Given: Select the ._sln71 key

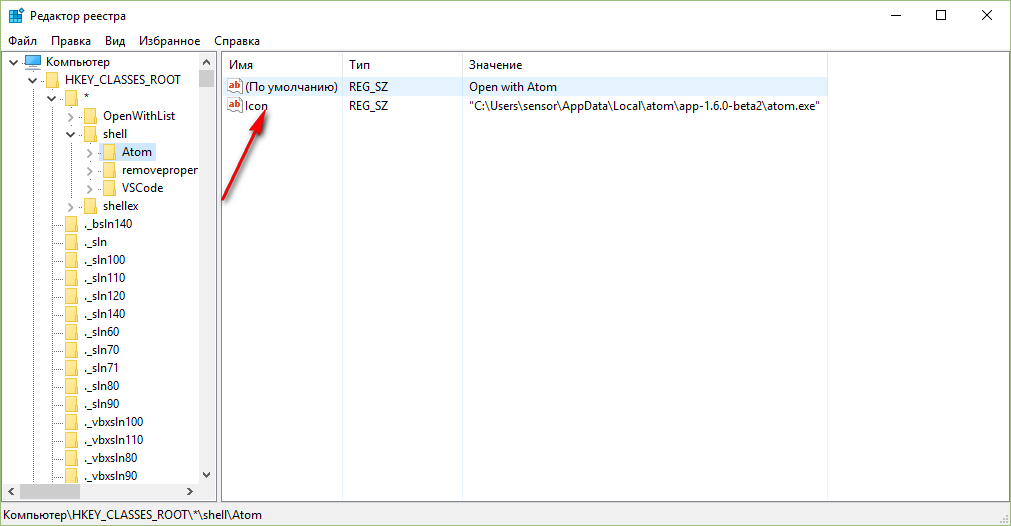Looking at the screenshot, I should 102,368.
